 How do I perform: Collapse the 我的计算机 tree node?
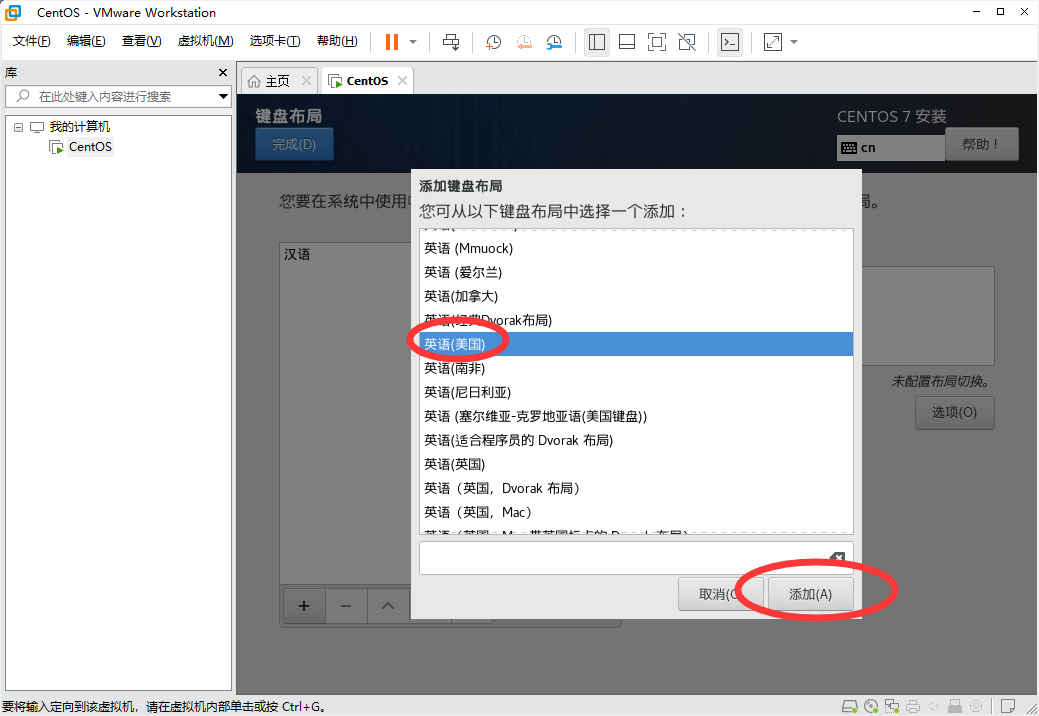(19, 127)
